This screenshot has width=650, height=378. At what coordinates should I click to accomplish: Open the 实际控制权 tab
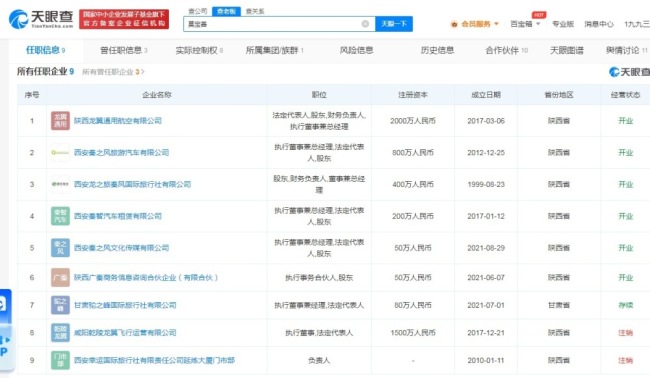[x=199, y=50]
